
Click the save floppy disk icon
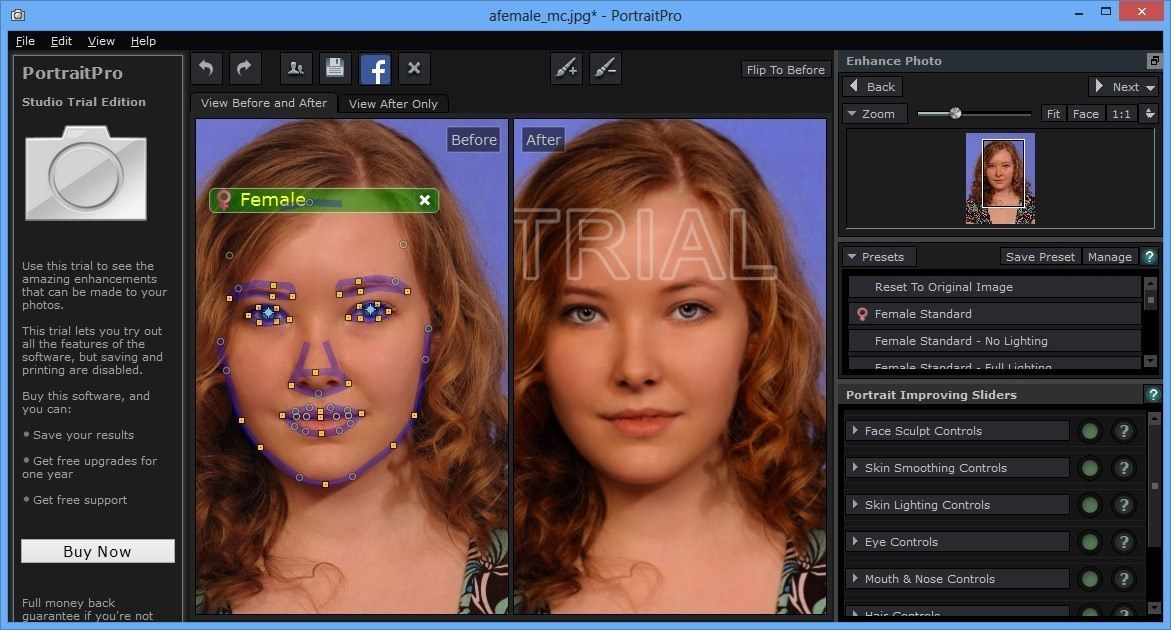tap(335, 68)
